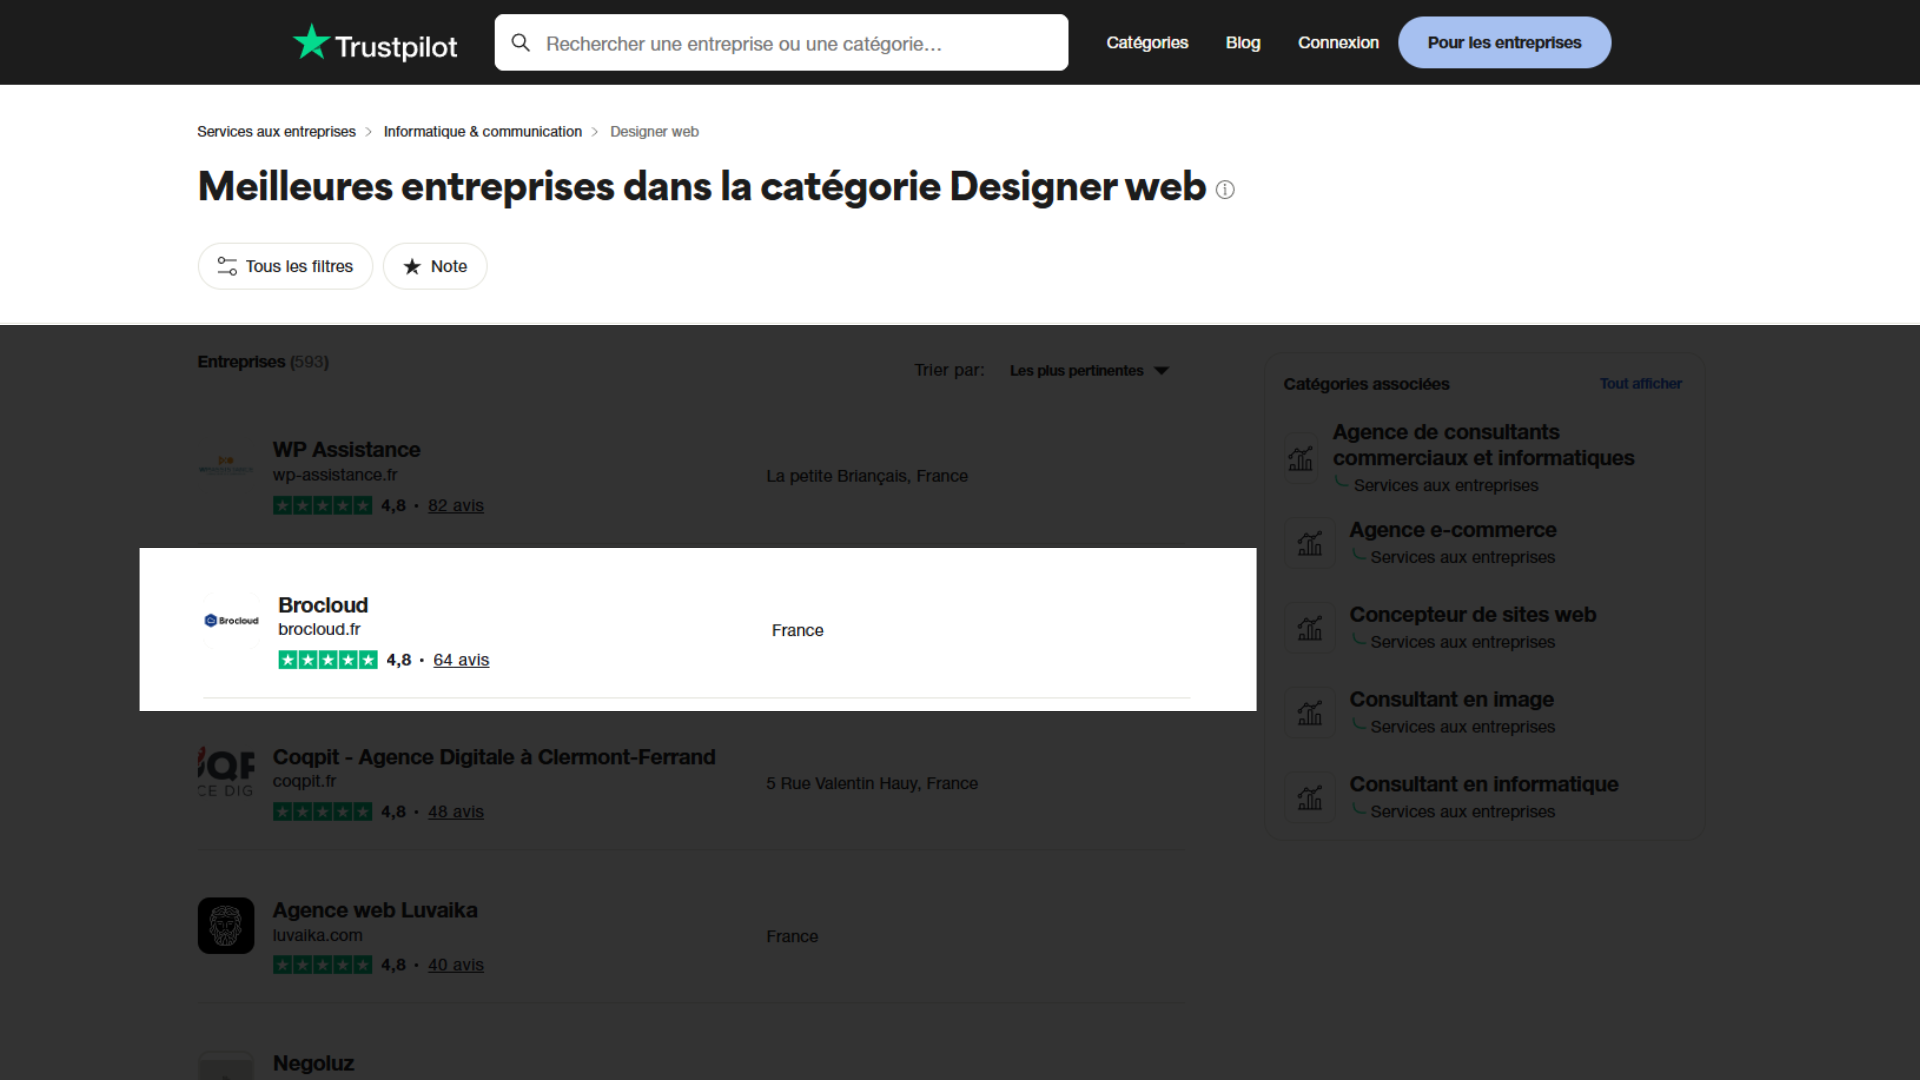Click the 'Trier par:' label
The image size is (1920, 1080).
[949, 371]
